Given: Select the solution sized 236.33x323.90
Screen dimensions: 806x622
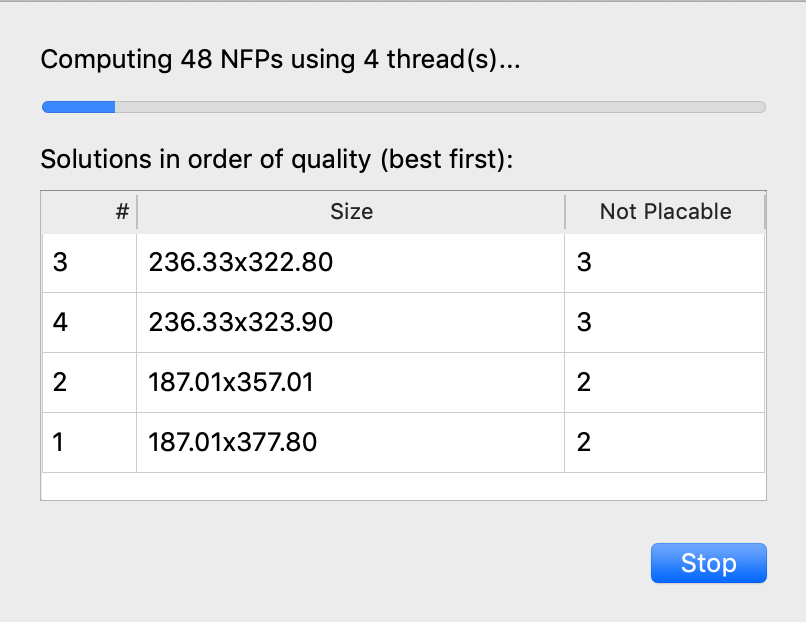Looking at the screenshot, I should (x=240, y=322).
